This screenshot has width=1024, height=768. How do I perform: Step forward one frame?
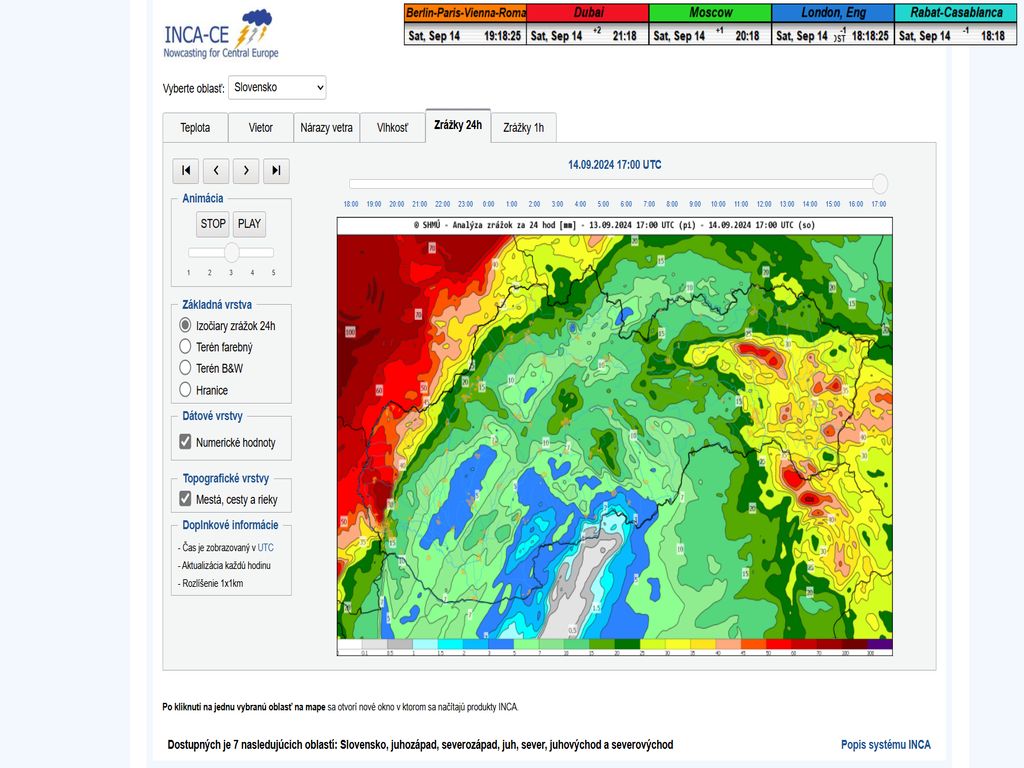pyautogui.click(x=246, y=171)
